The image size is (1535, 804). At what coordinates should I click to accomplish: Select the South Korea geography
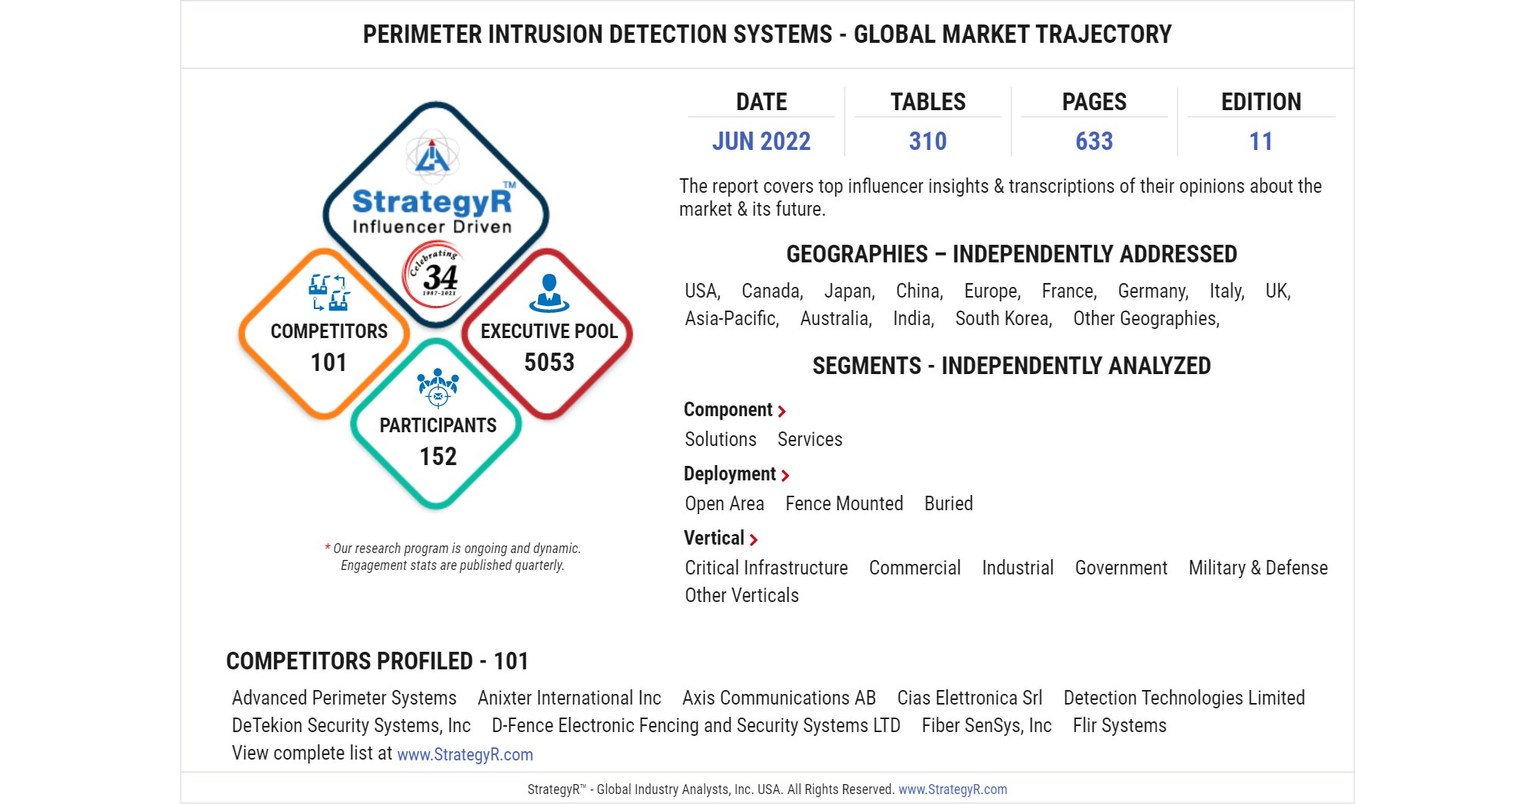pos(1003,319)
